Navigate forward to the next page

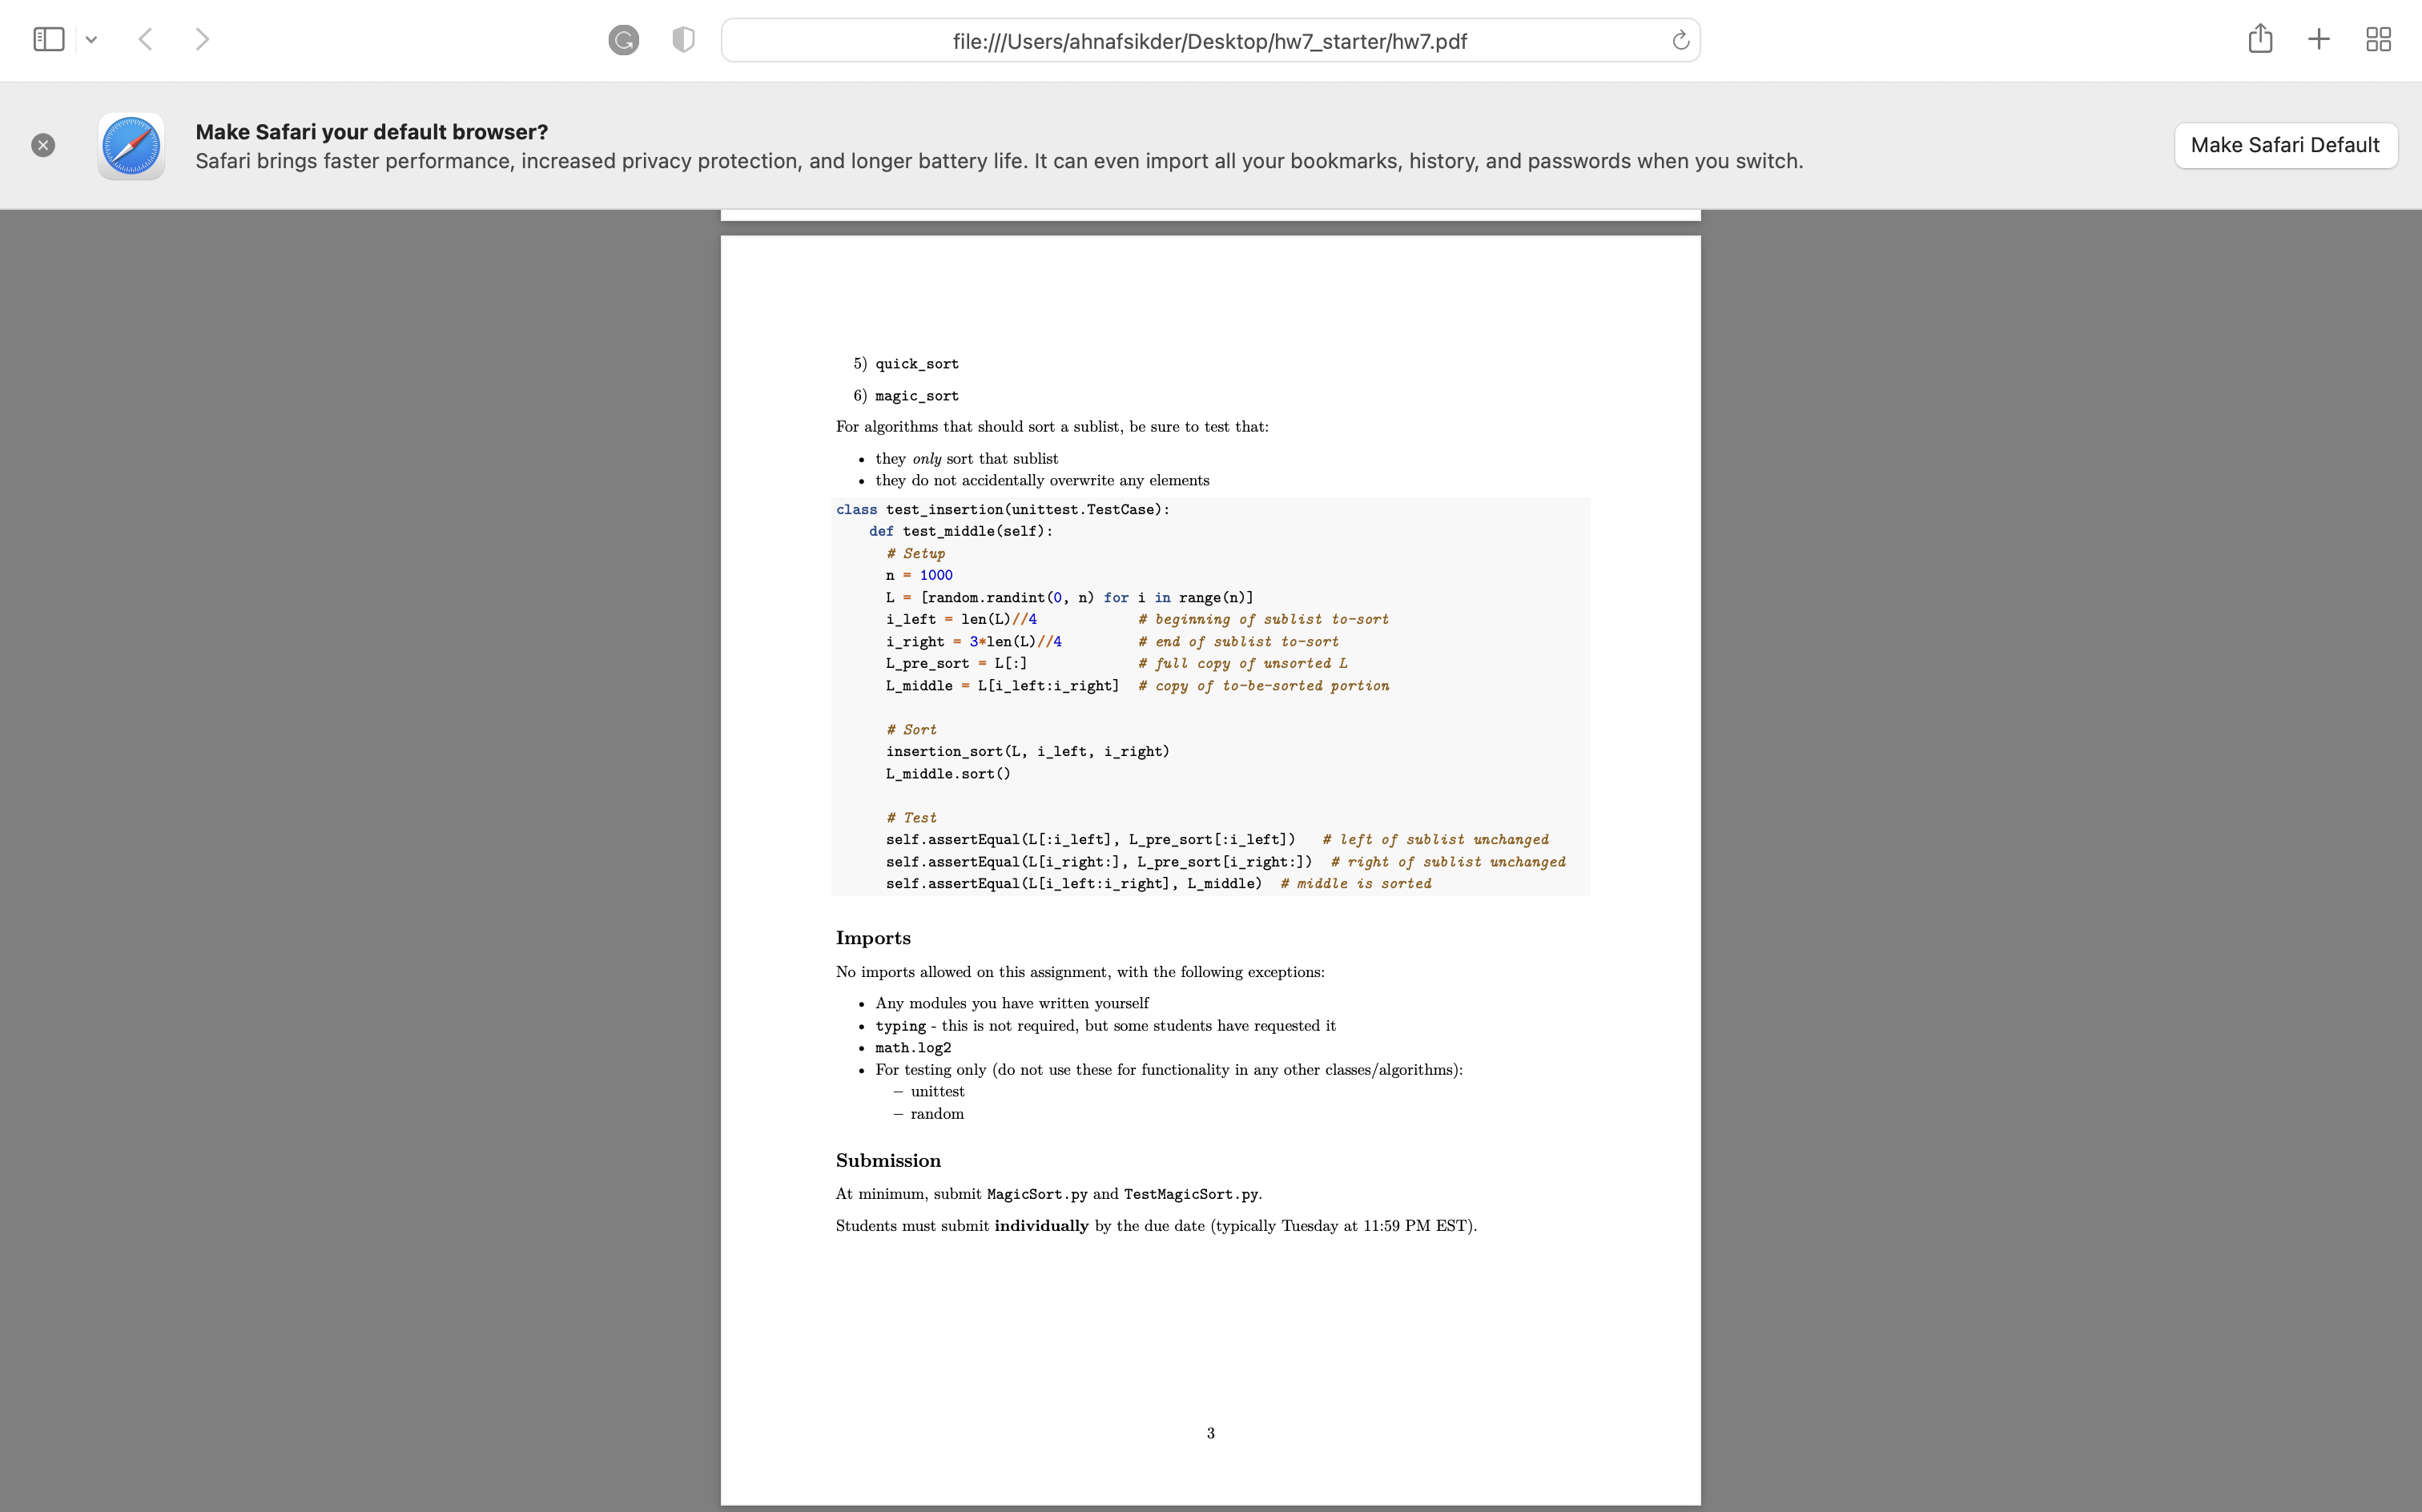click(x=203, y=39)
